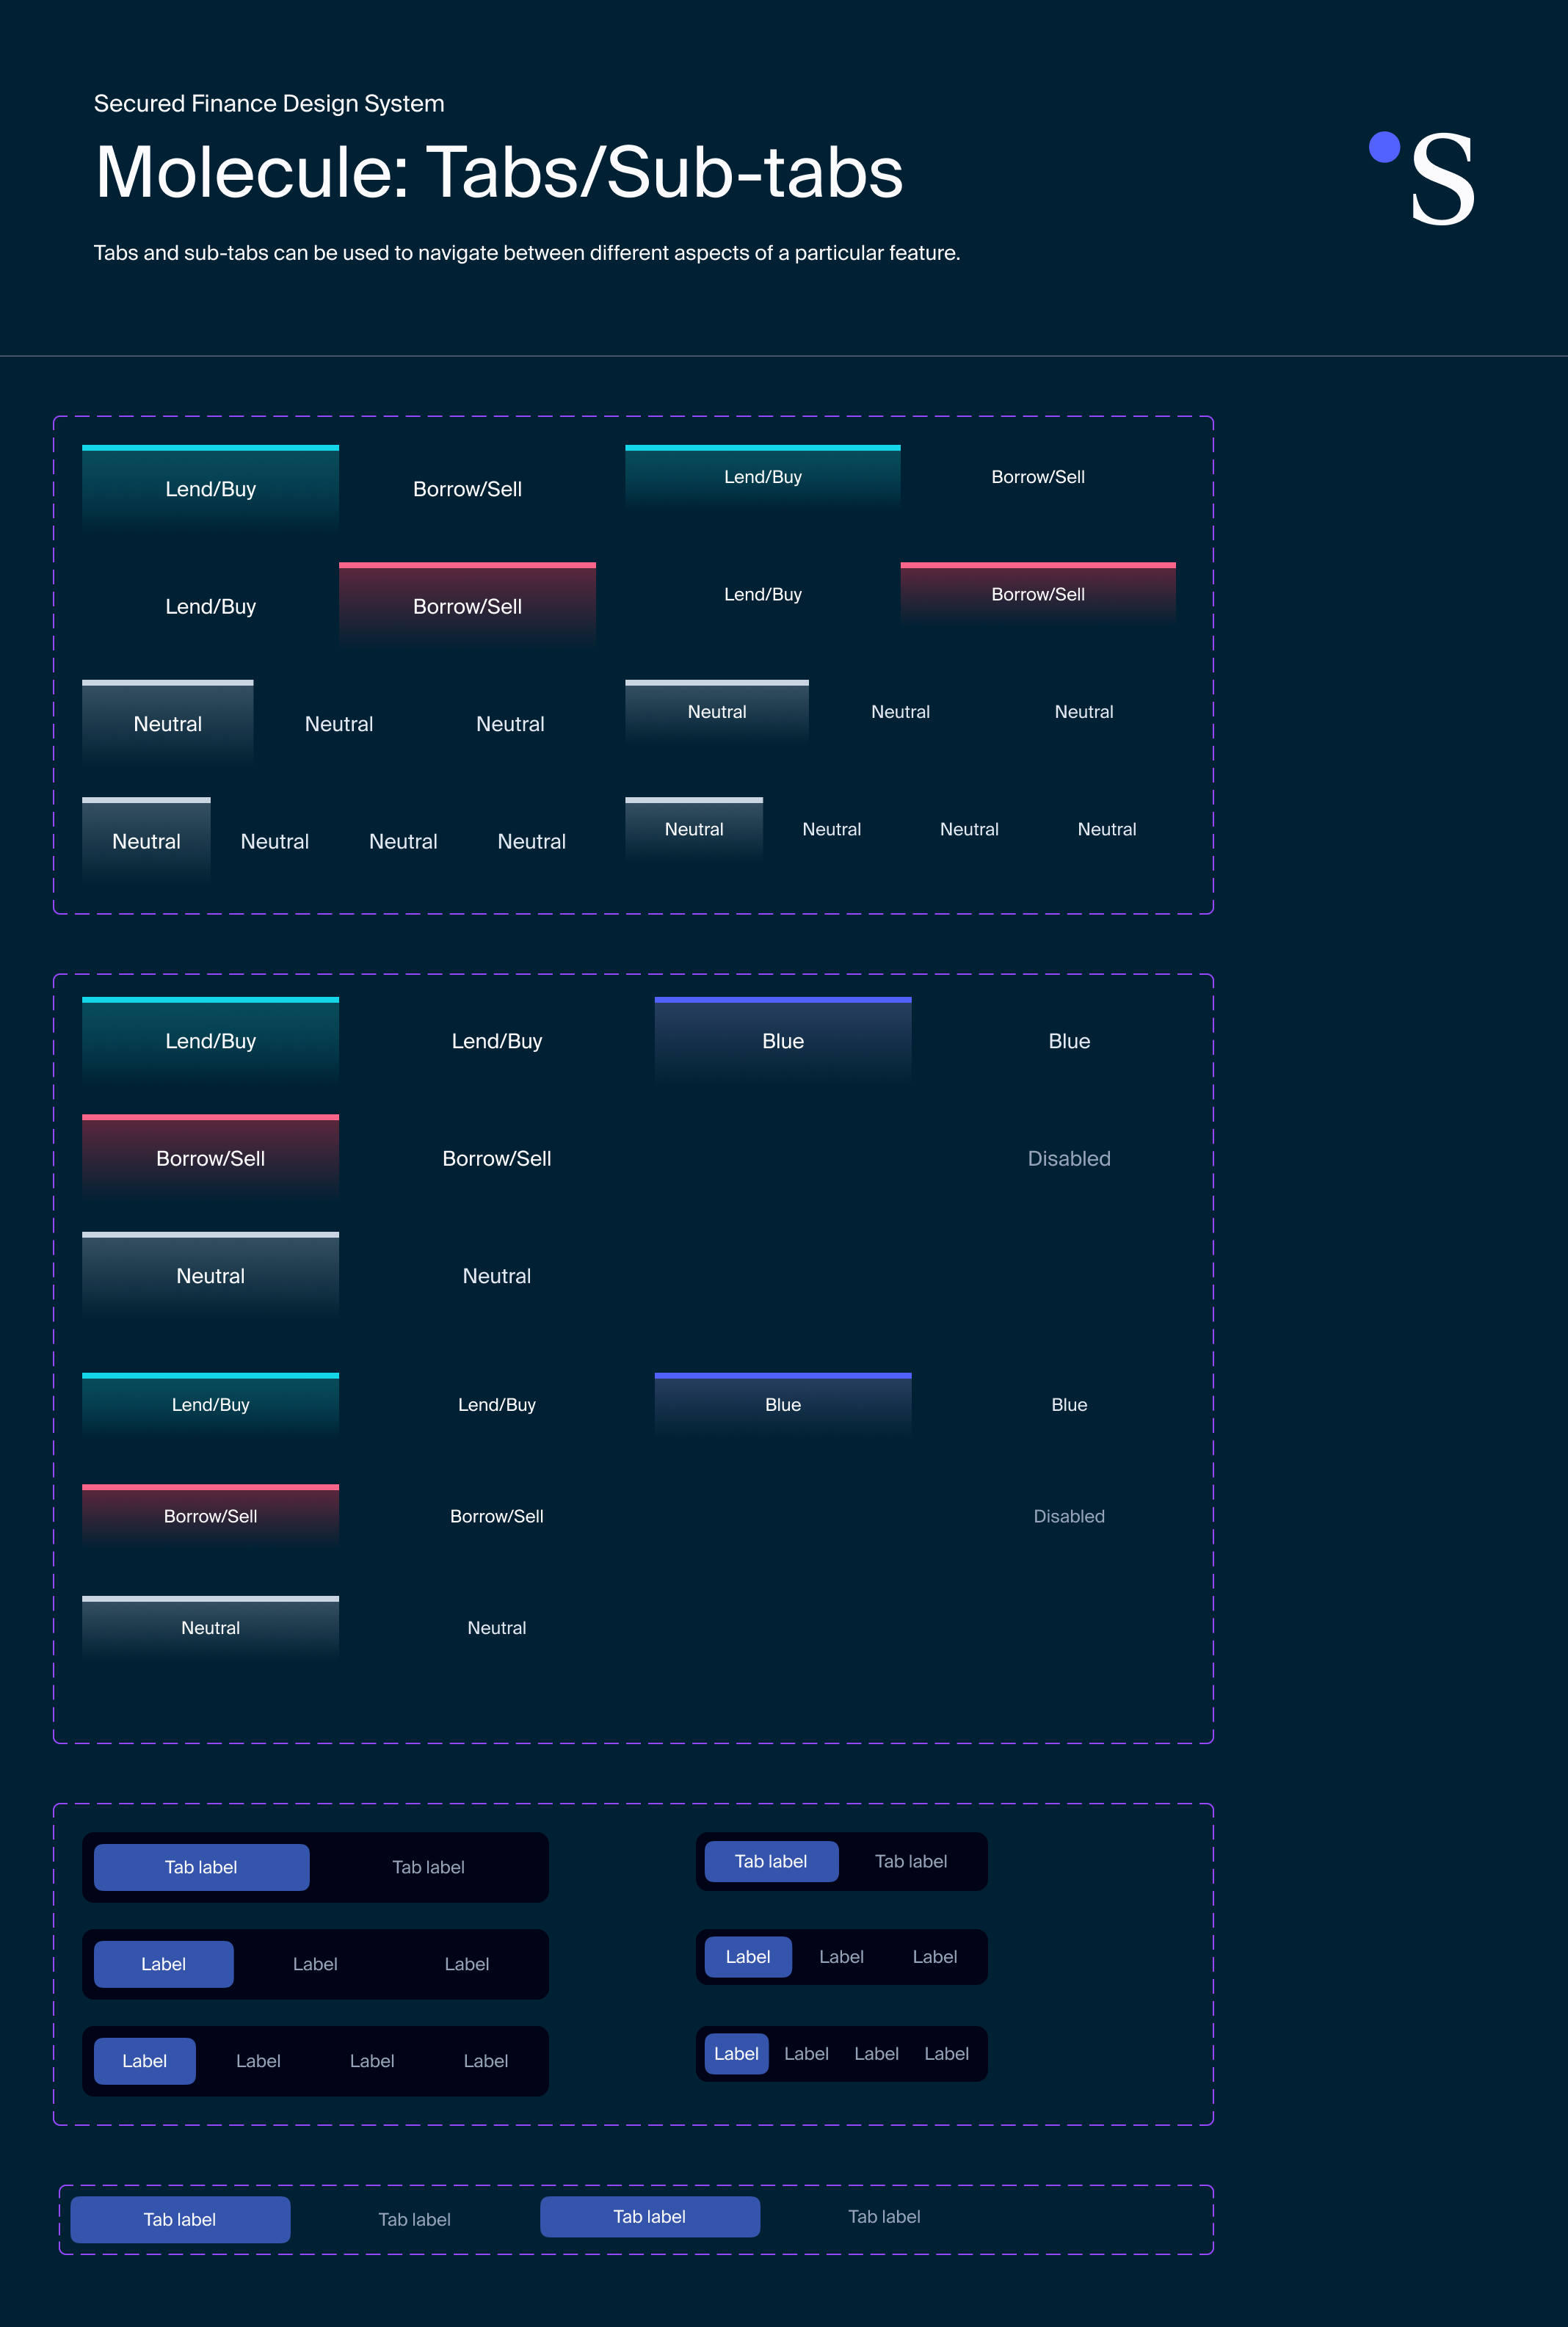
Task: Select active Label in small three-option control
Action: [x=748, y=1957]
